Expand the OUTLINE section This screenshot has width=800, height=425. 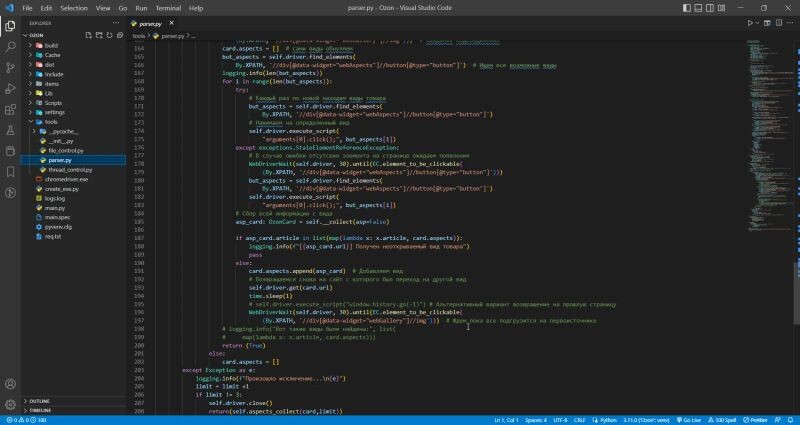(40, 400)
